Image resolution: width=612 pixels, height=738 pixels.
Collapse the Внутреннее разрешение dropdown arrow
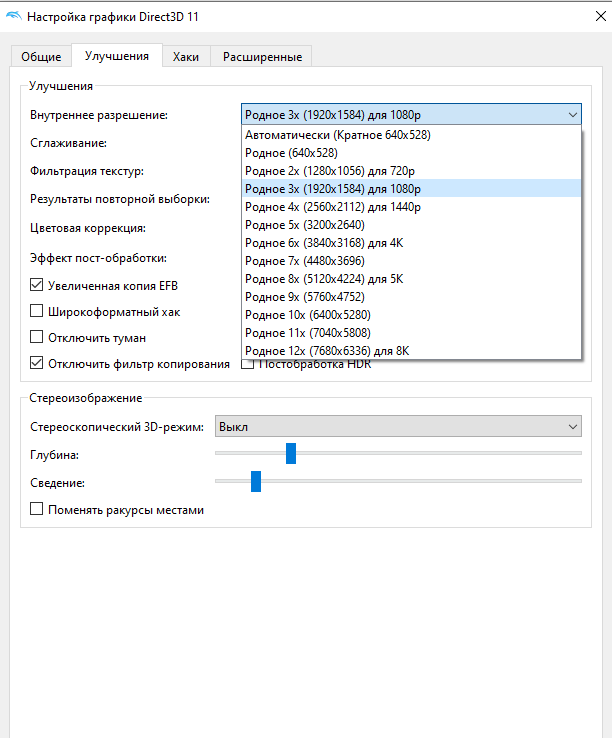pyautogui.click(x=572, y=114)
